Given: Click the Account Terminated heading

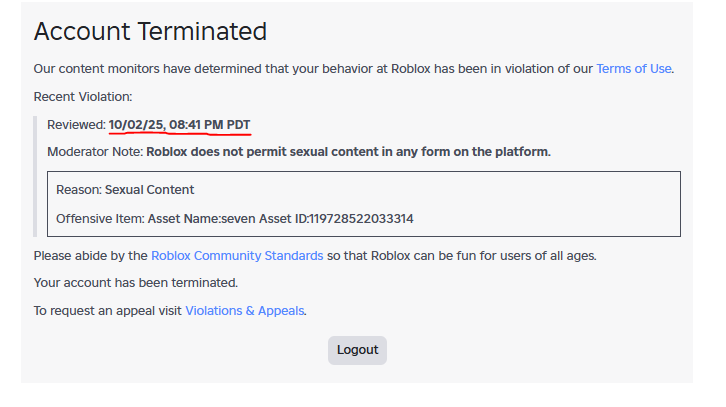Looking at the screenshot, I should (150, 31).
